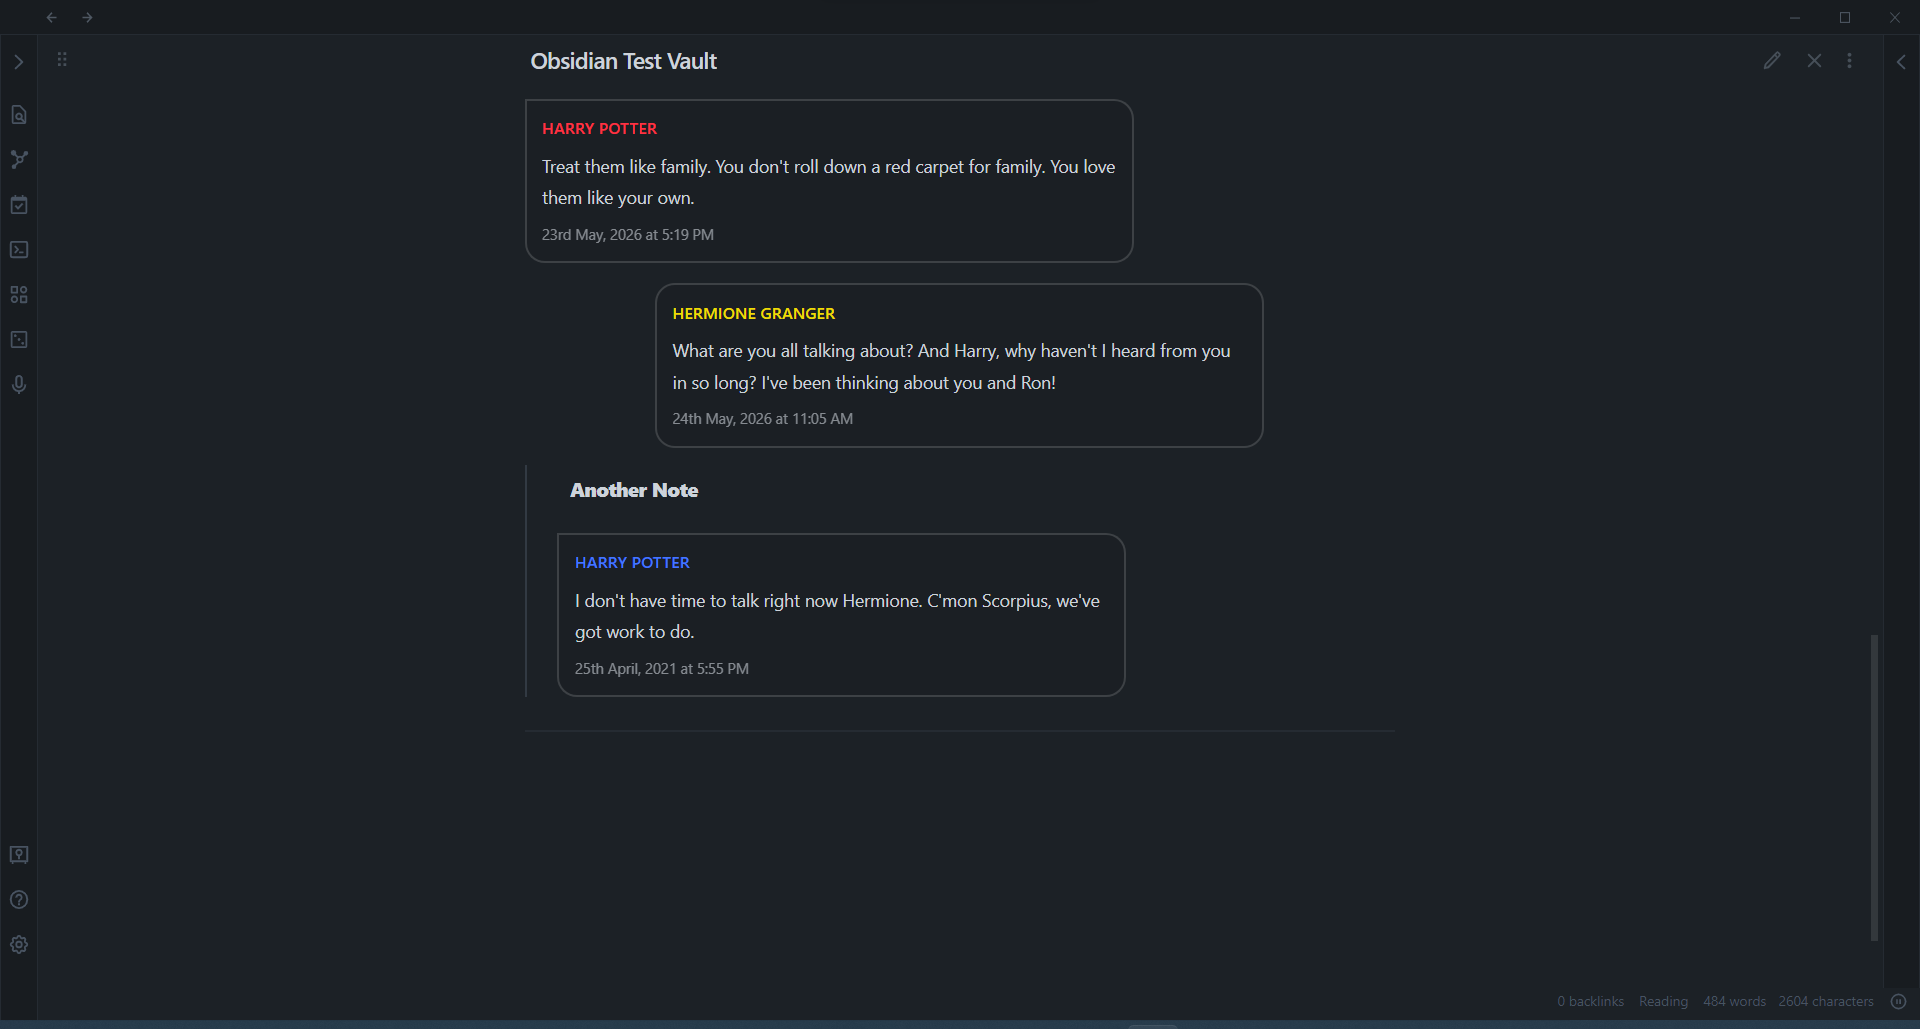Insert a random note using the dice icon
This screenshot has height=1029, width=1920.
19,339
